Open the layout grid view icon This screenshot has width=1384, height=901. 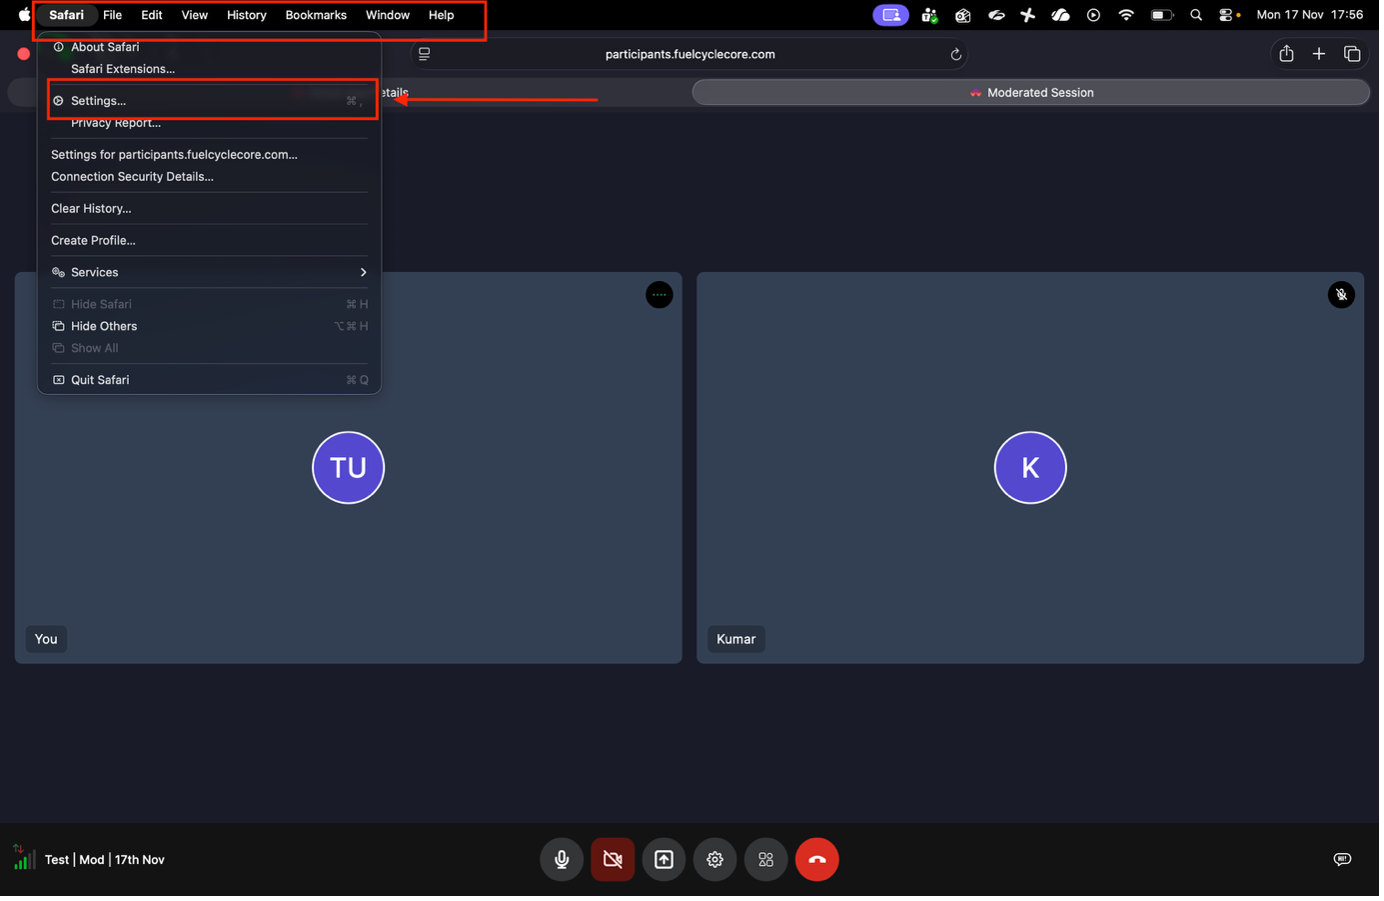pyautogui.click(x=766, y=859)
